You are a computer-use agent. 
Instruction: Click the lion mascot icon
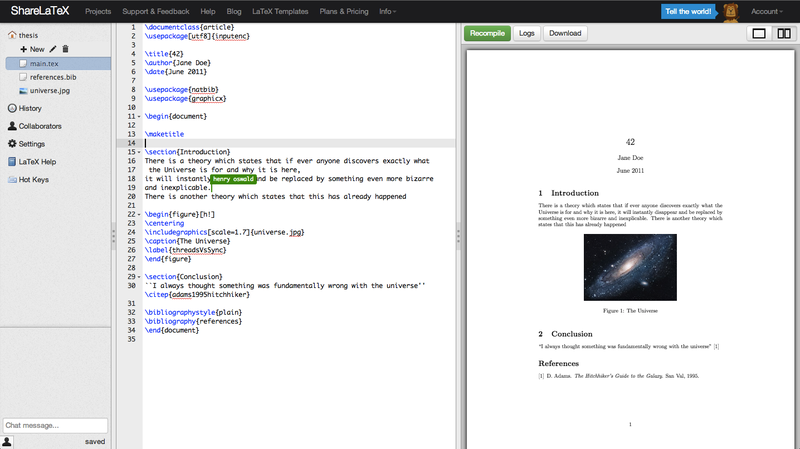pos(731,12)
